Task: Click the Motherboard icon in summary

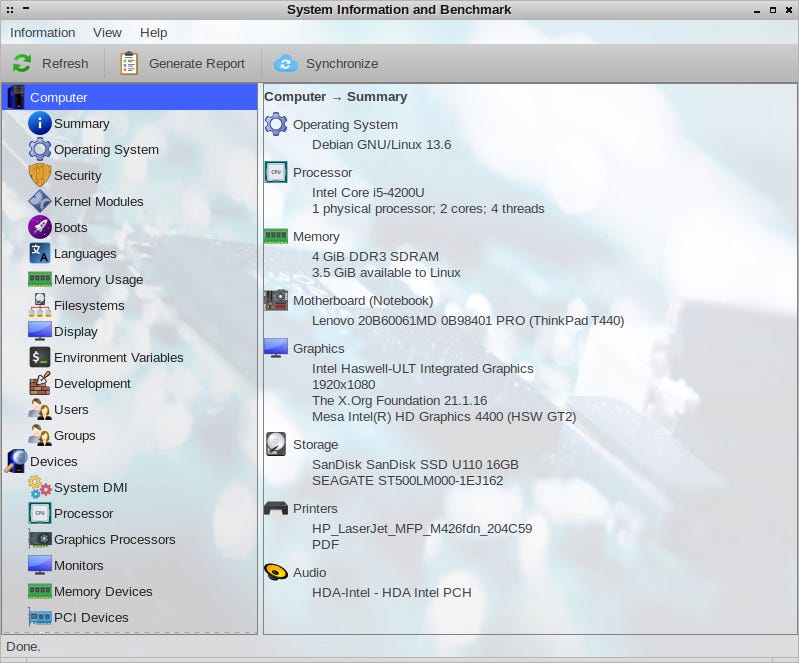Action: (x=276, y=301)
